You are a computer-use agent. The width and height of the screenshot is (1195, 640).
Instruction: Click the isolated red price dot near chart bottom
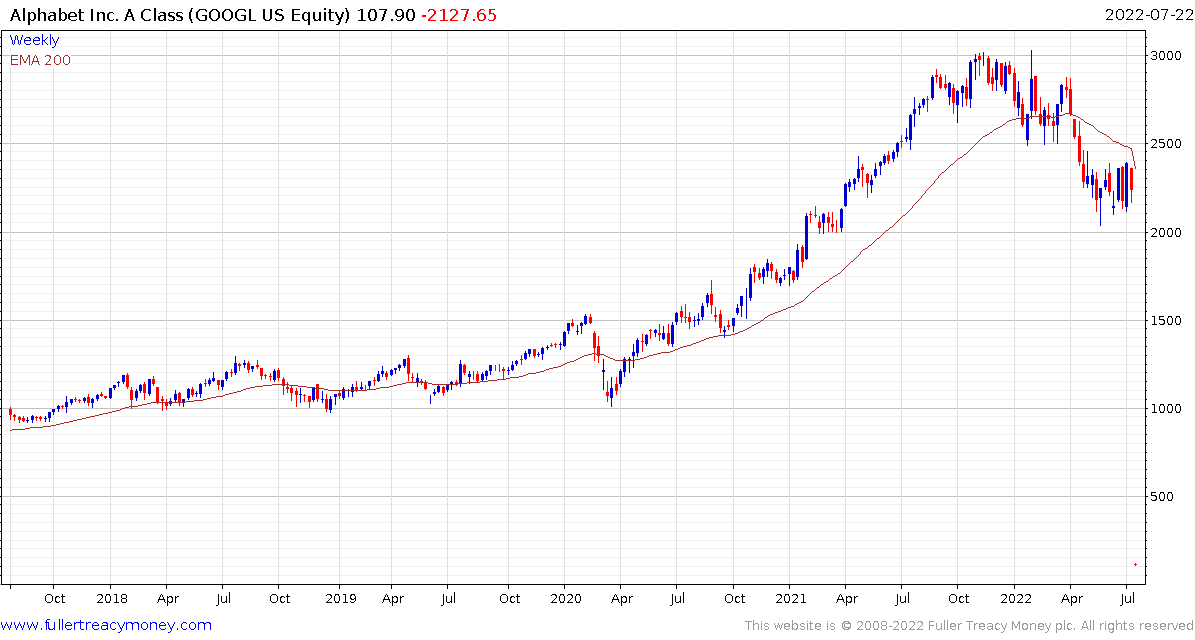coord(1135,565)
